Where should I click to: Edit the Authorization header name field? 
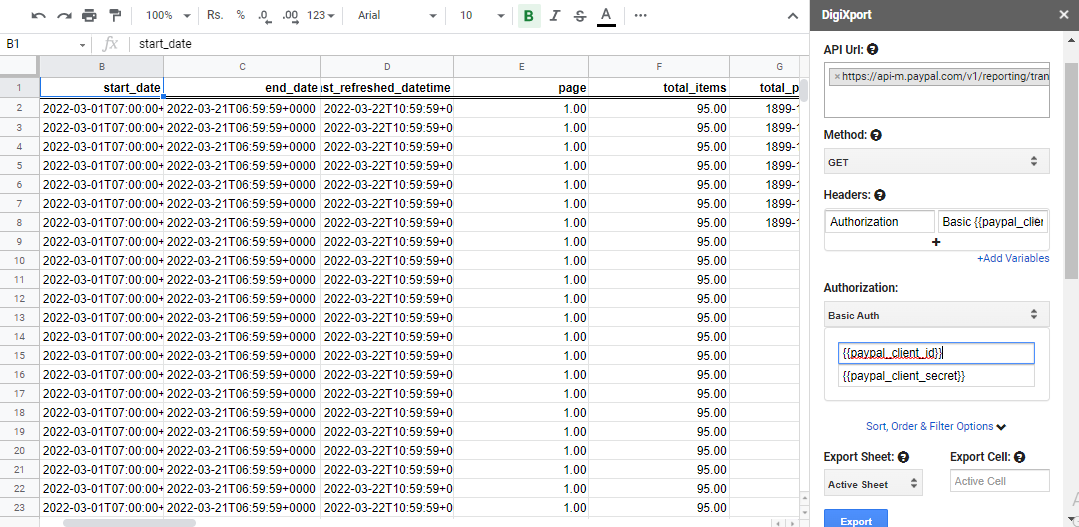(879, 222)
